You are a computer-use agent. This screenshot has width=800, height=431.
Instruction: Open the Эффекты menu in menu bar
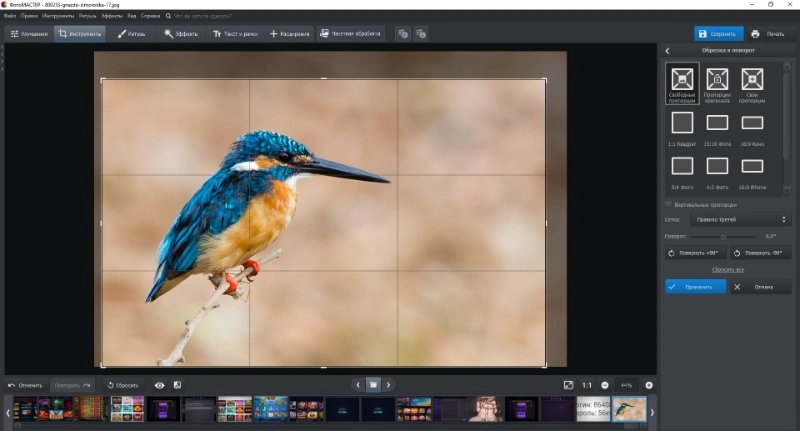(x=112, y=16)
